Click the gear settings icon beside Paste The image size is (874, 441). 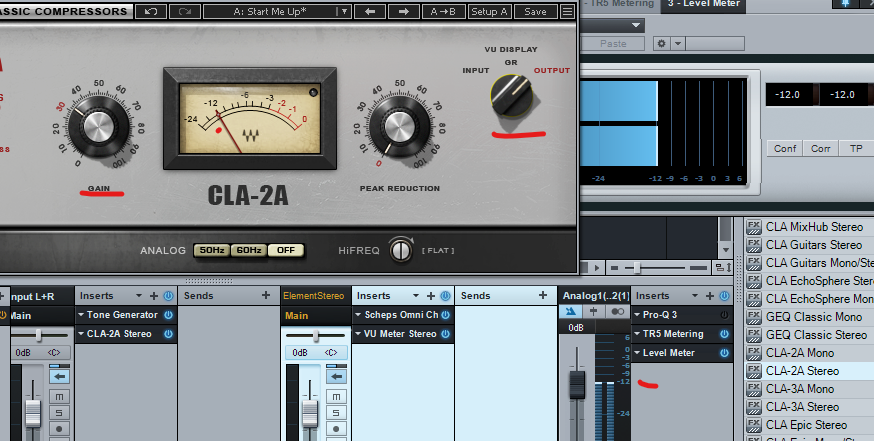tap(659, 44)
